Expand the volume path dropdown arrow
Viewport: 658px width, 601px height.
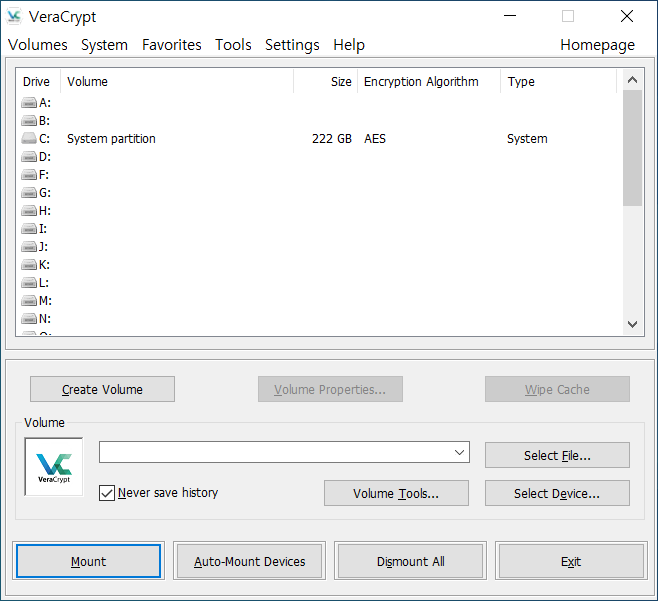(459, 452)
